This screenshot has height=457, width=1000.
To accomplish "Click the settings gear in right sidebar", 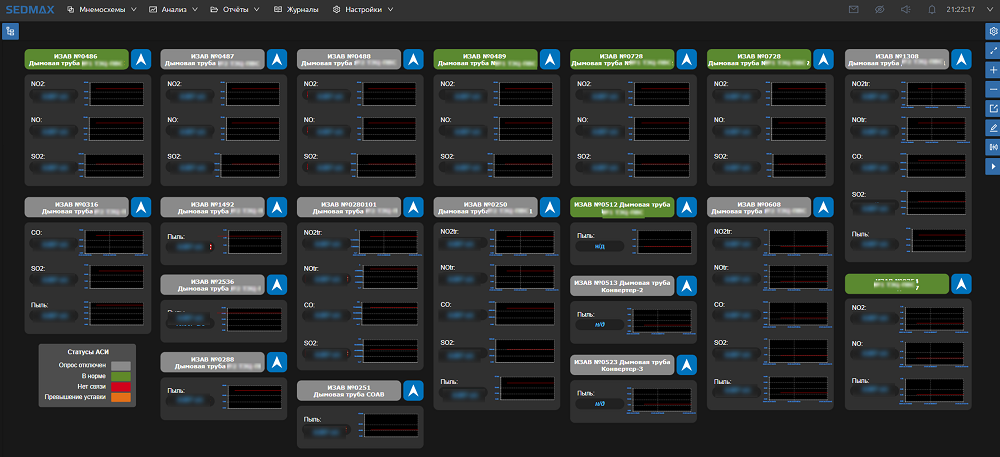I will tap(992, 32).
